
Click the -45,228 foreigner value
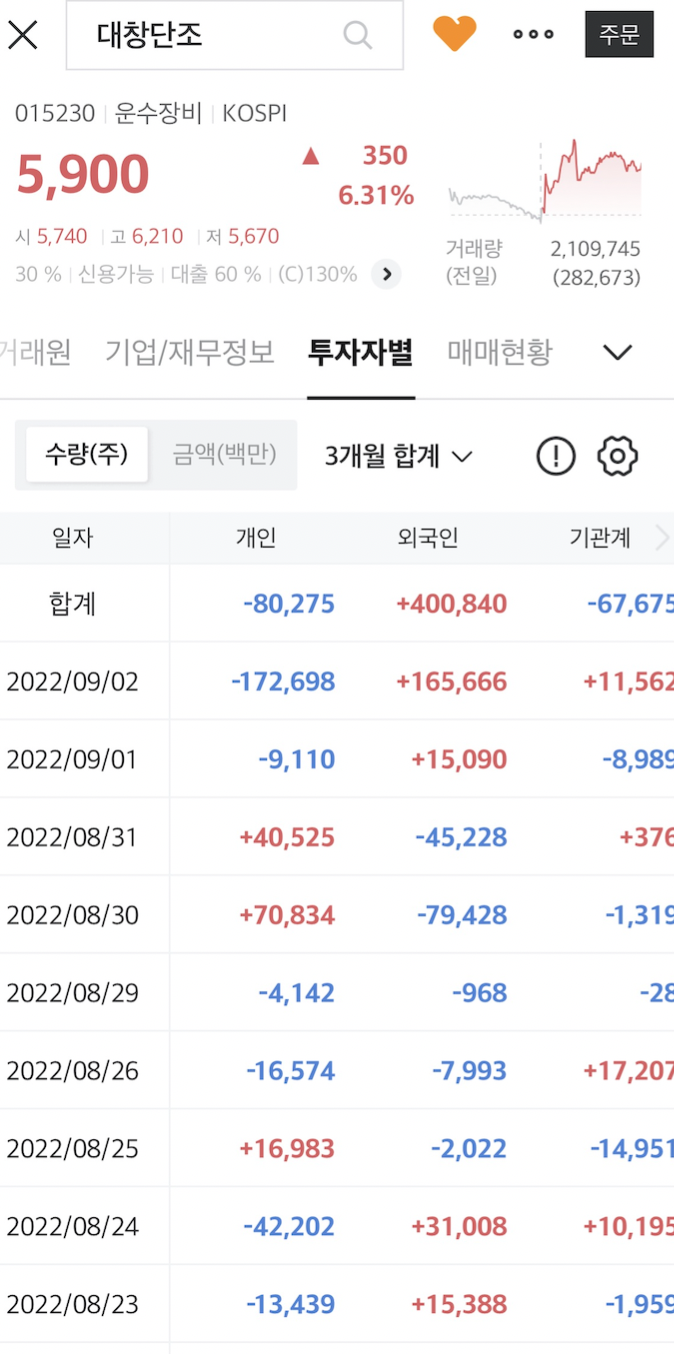pos(461,837)
